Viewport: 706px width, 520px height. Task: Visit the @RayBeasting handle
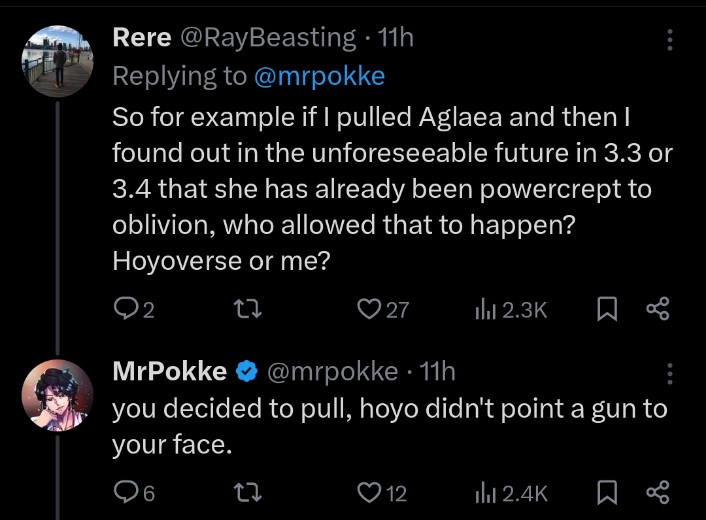click(268, 37)
